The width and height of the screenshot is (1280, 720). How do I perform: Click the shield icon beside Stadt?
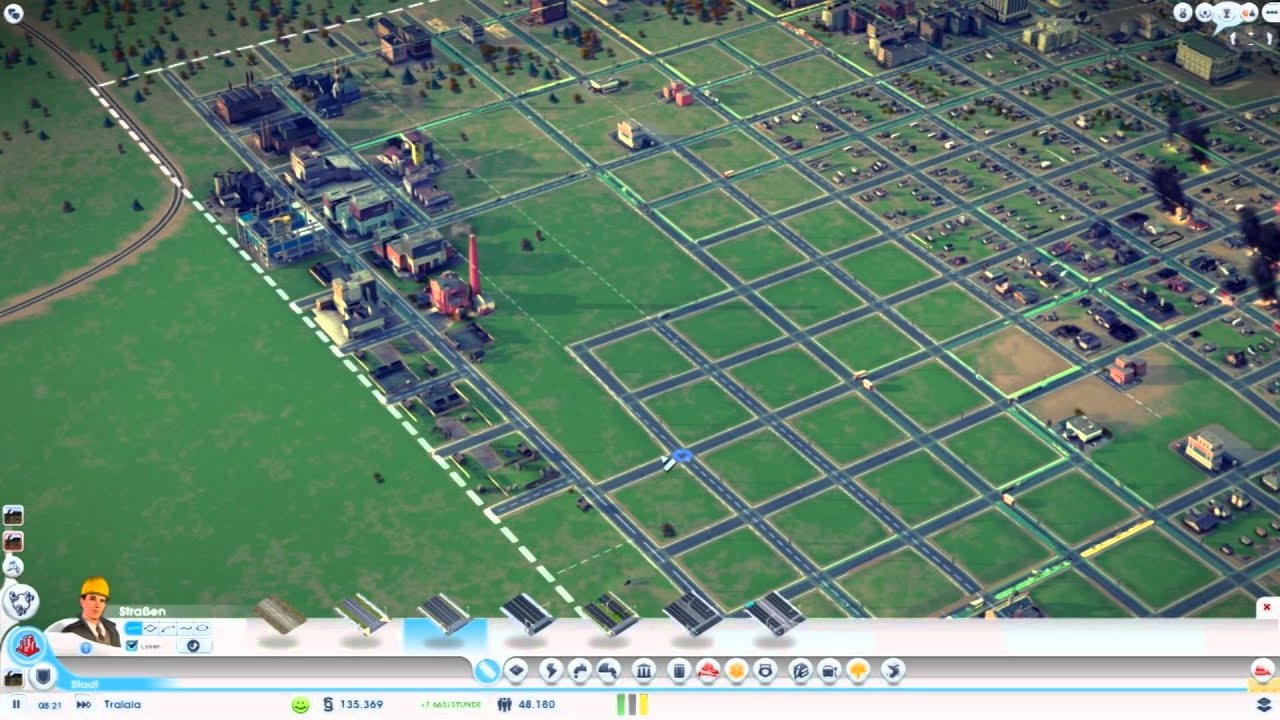click(42, 677)
